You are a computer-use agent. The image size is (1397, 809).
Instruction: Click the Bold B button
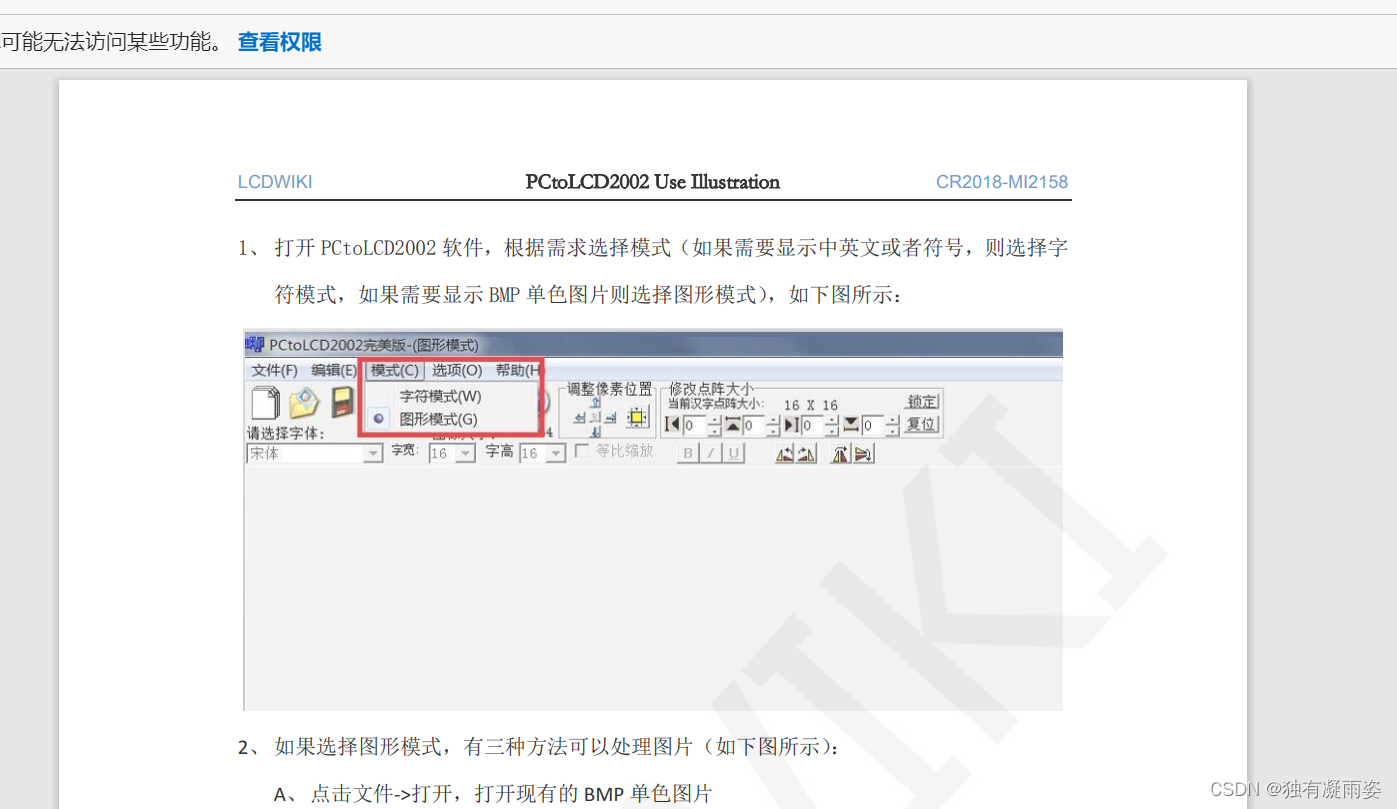tap(688, 453)
